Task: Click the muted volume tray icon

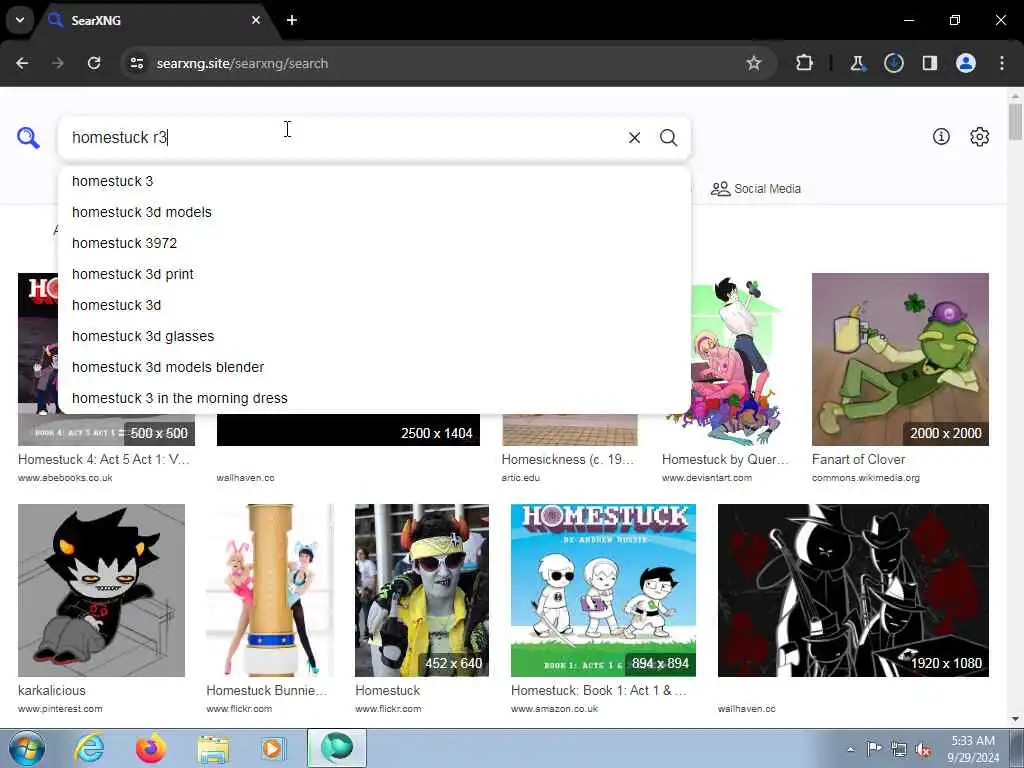Action: click(x=923, y=749)
